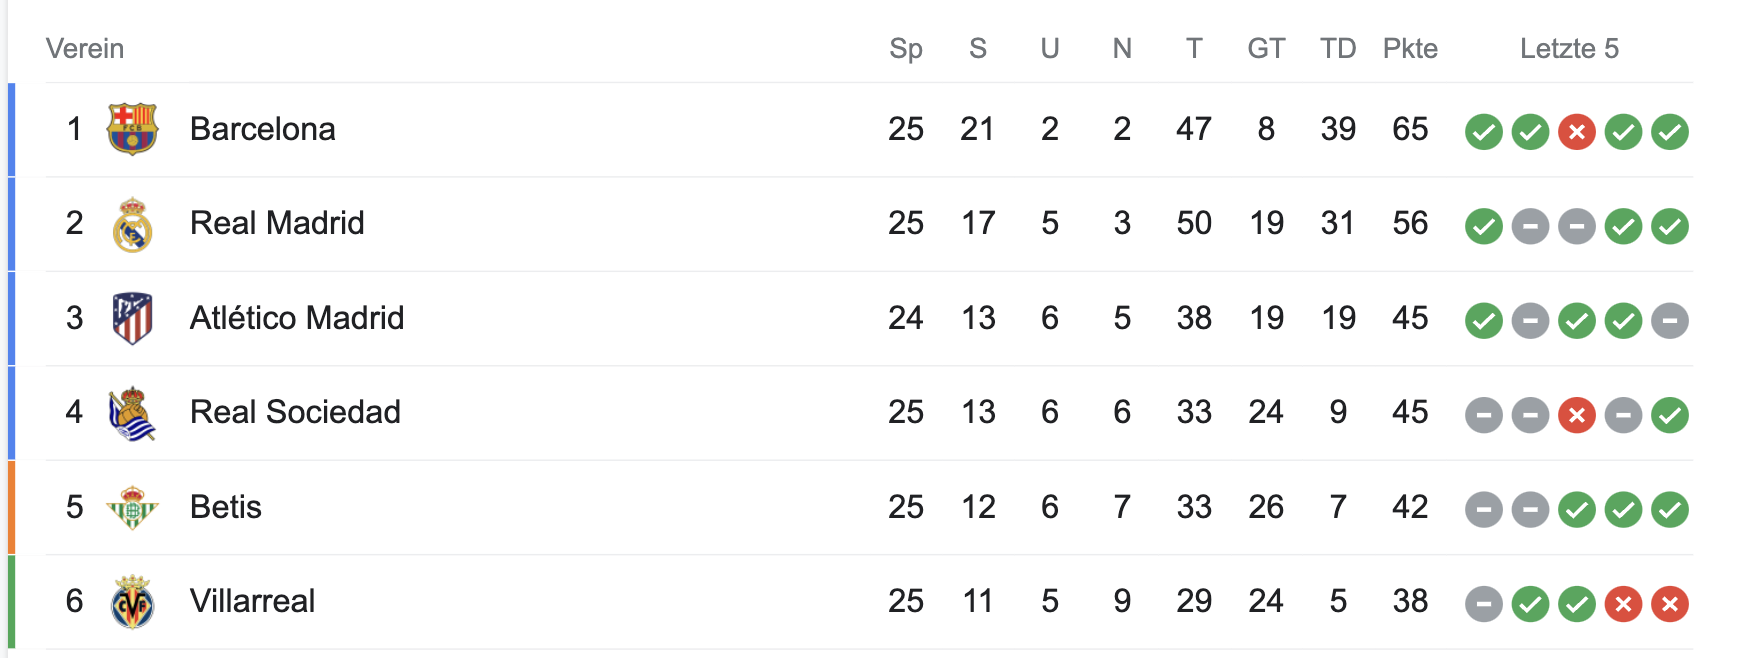Image resolution: width=1756 pixels, height=658 pixels.
Task: Click Real Sociedad's red loss result icon
Action: 1576,415
